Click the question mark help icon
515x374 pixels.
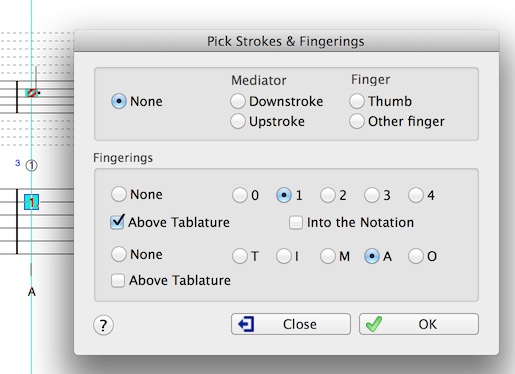click(103, 325)
